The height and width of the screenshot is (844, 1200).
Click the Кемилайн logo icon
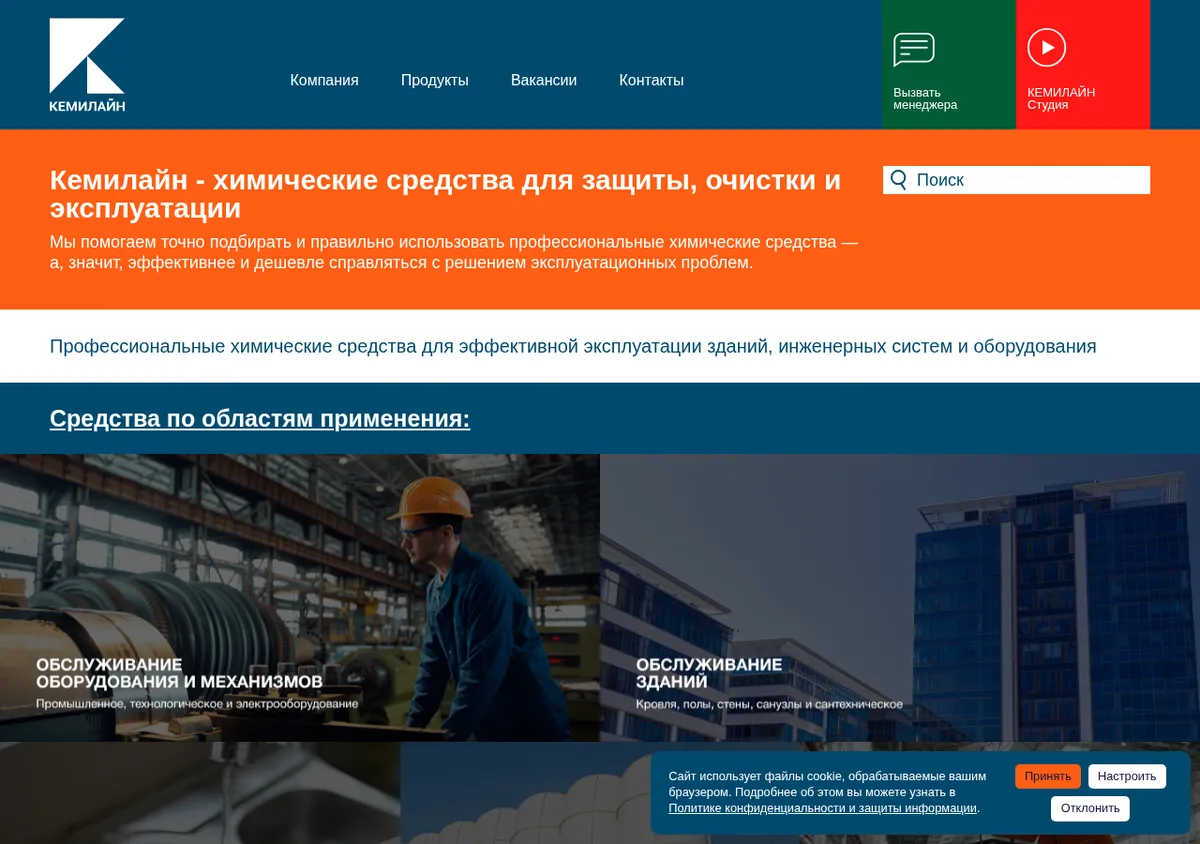click(x=87, y=64)
